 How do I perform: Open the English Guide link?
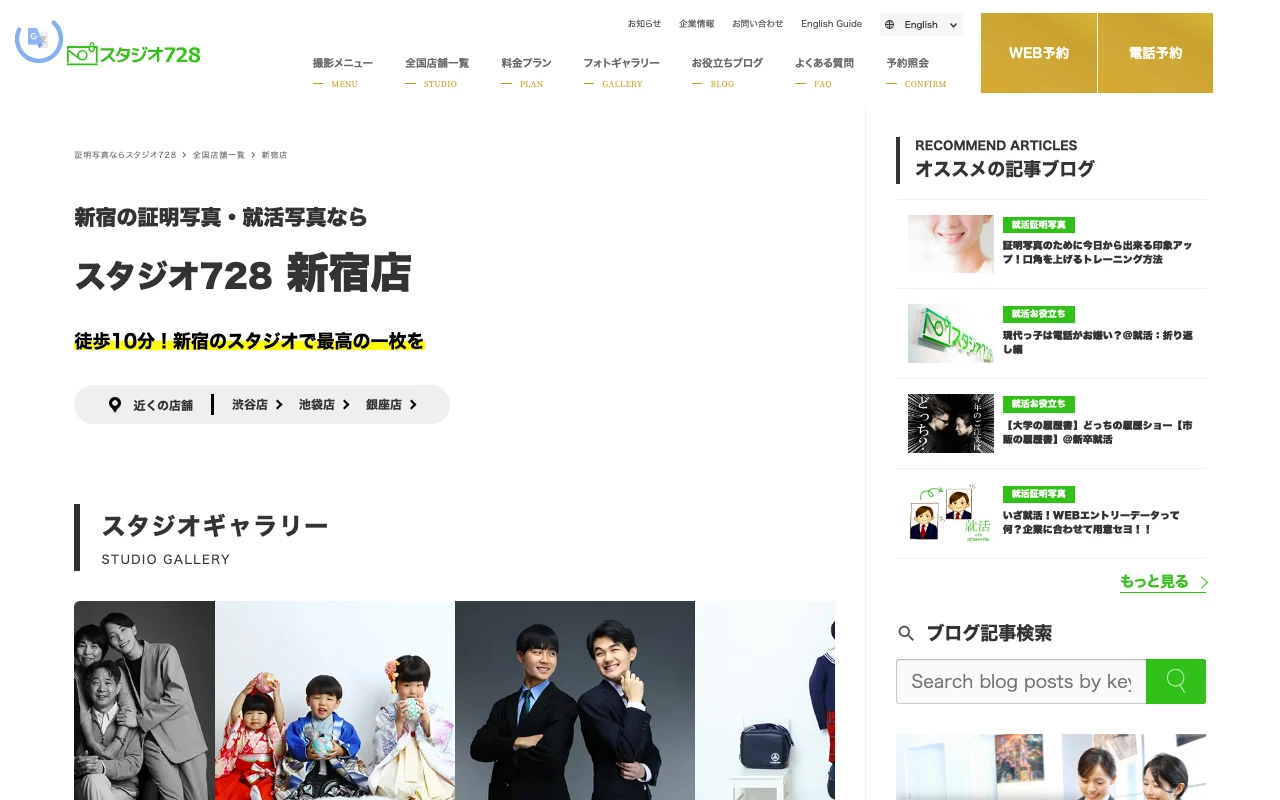[x=831, y=24]
